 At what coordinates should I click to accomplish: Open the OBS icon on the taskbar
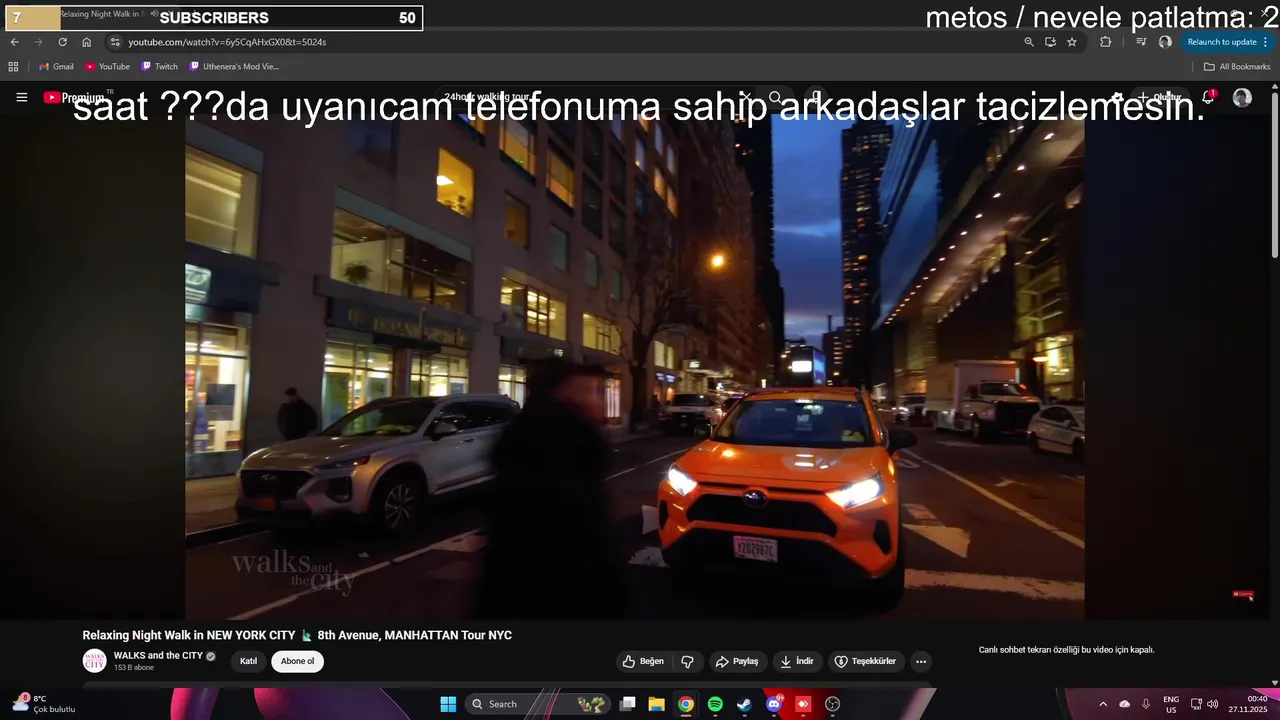coord(832,704)
